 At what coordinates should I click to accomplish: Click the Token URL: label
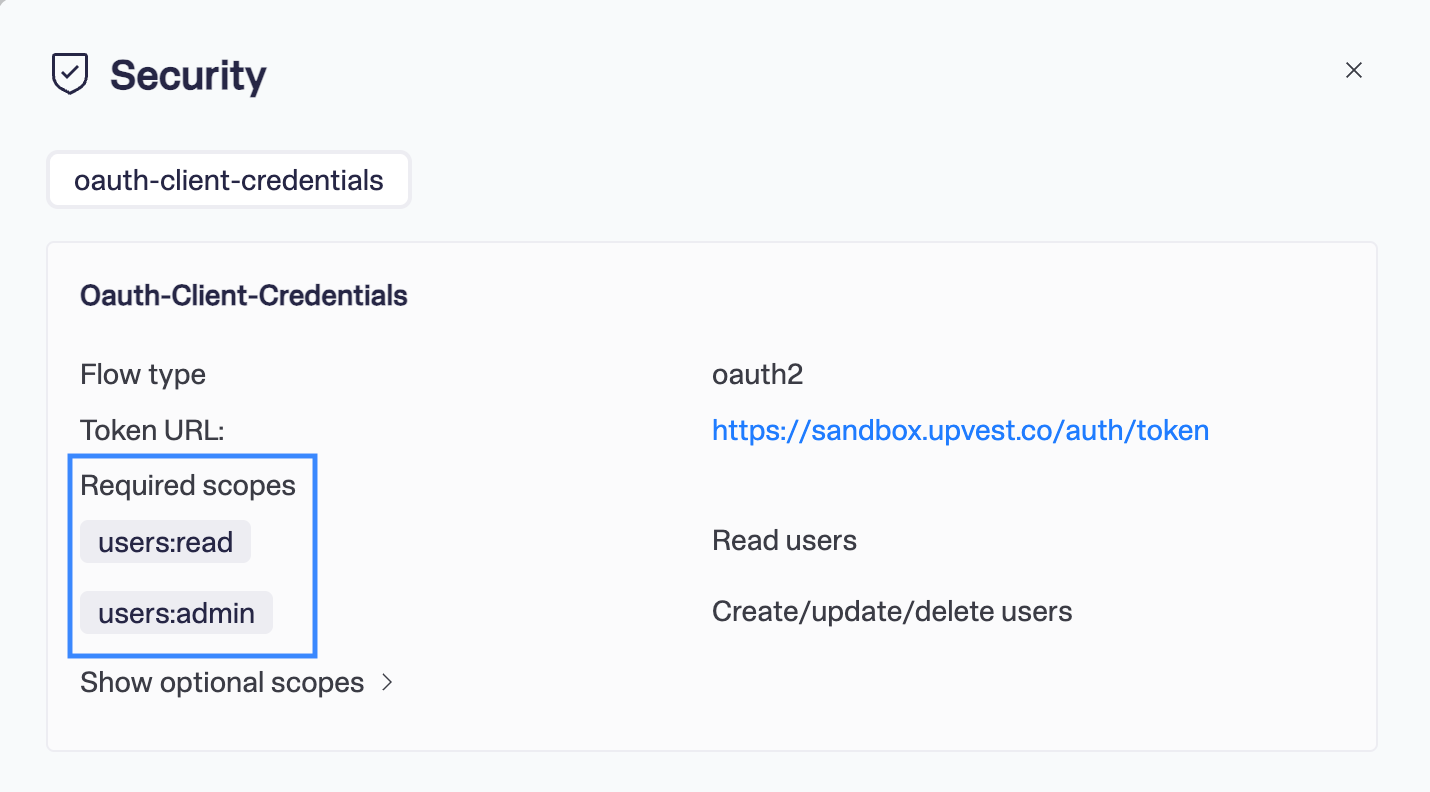tap(152, 430)
